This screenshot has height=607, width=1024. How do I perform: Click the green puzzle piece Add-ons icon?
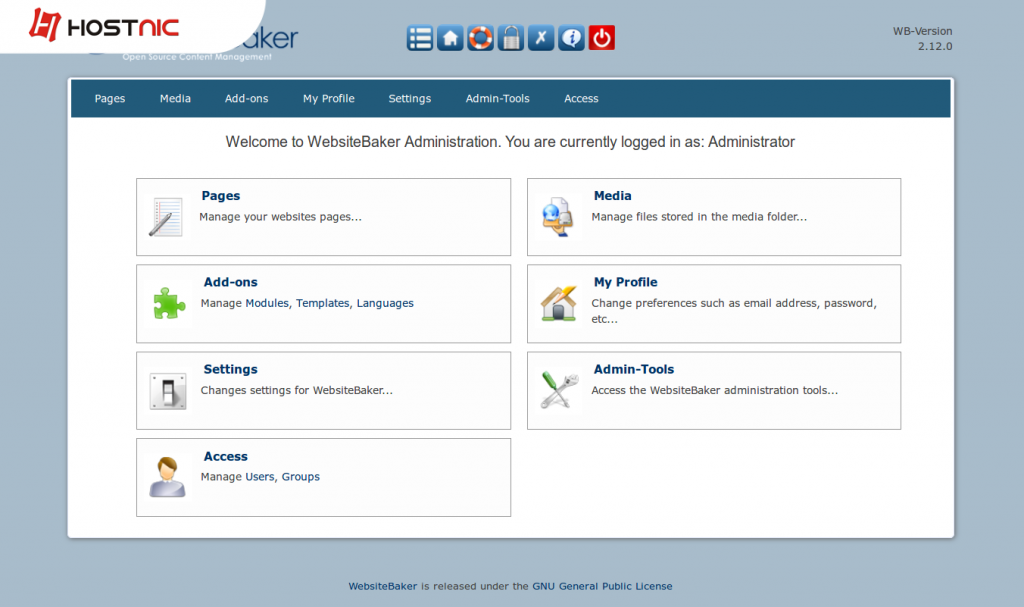(168, 304)
